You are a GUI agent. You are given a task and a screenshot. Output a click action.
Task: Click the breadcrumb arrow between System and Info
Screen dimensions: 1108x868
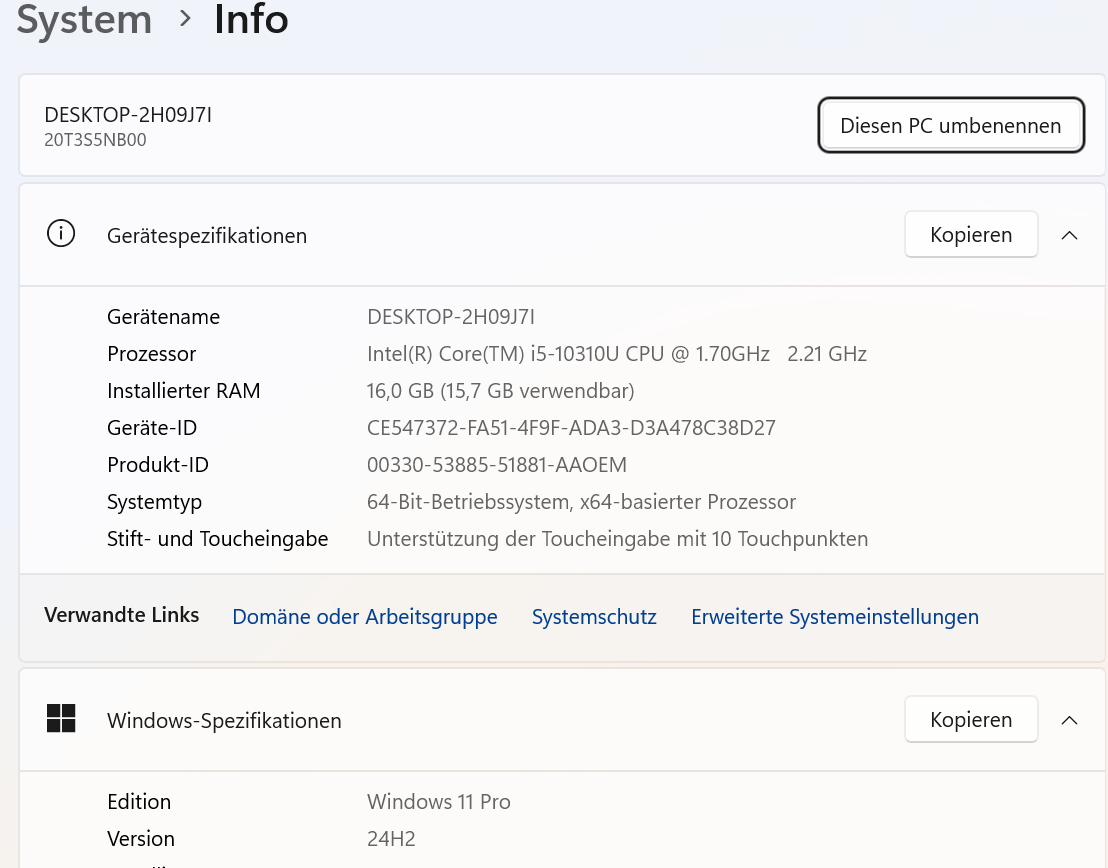click(184, 19)
